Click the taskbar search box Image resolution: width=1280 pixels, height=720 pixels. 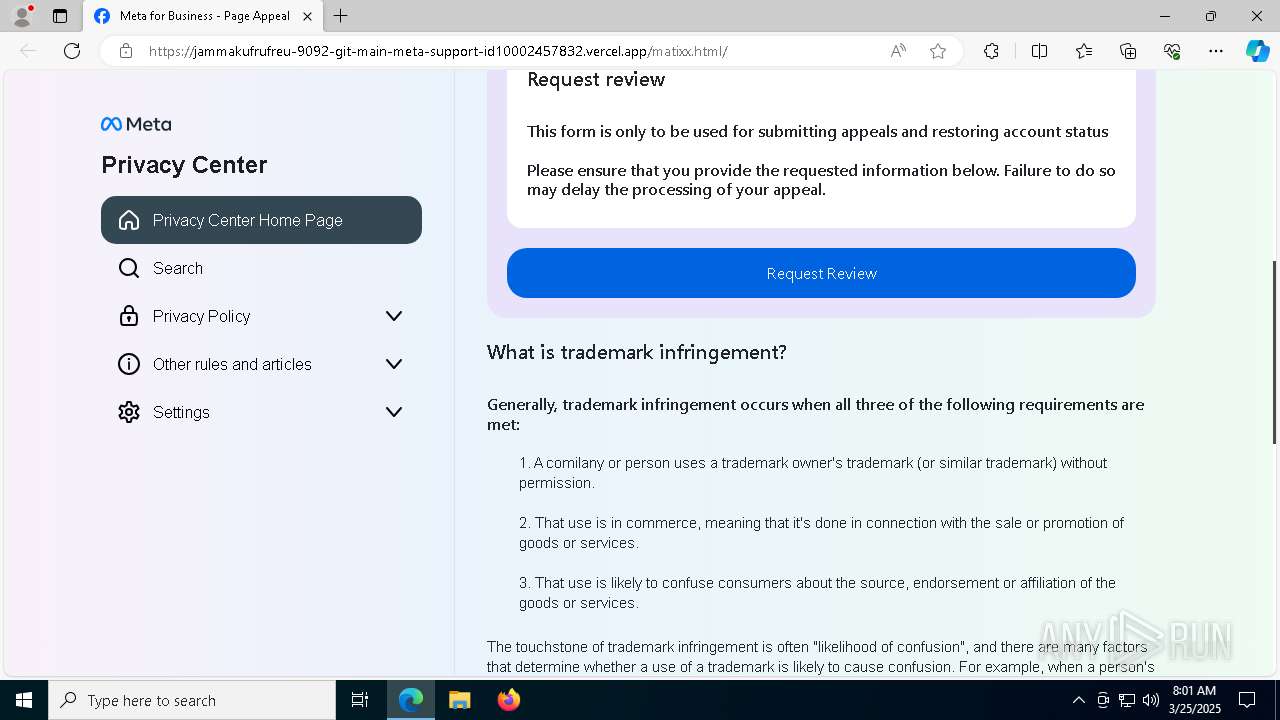192,700
